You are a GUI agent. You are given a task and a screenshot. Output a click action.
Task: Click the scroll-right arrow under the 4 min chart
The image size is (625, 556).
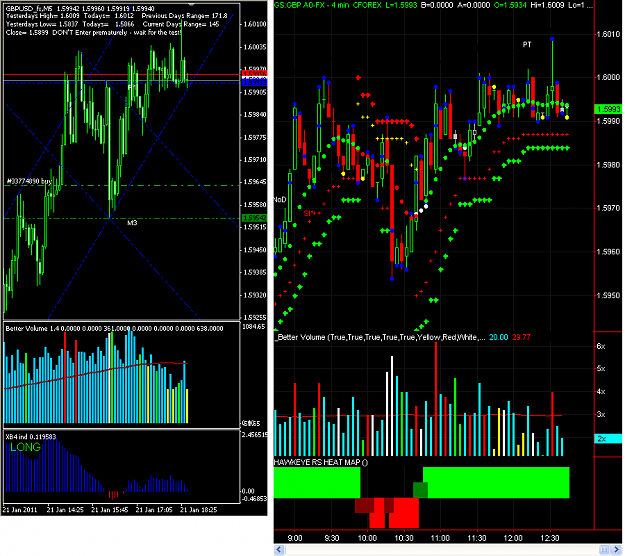point(617,550)
